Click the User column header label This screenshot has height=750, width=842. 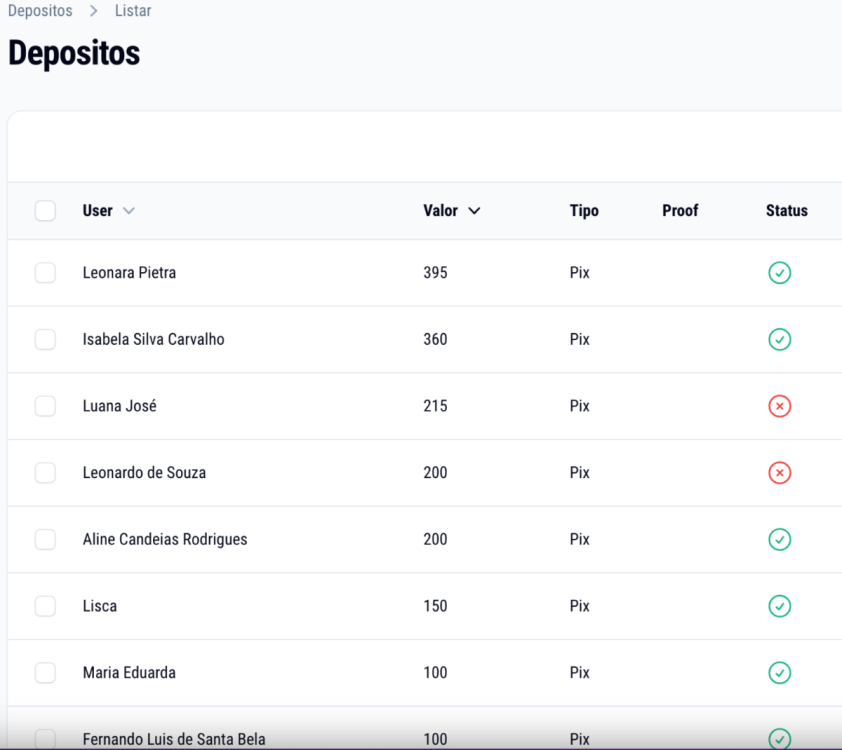point(98,210)
